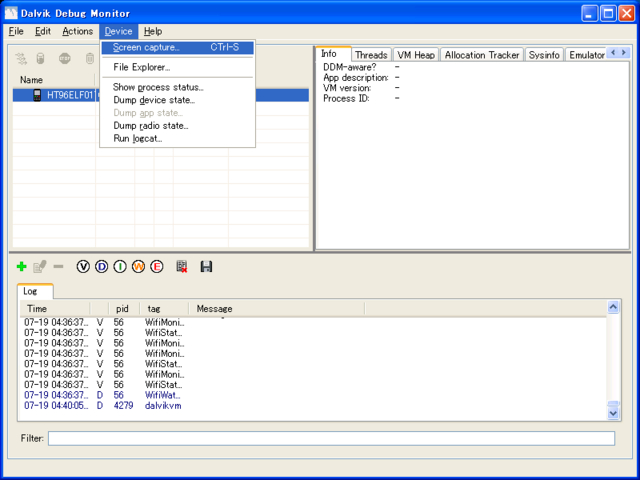The width and height of the screenshot is (640, 480).
Task: Click the garbage collection trash icon
Action: tap(89, 59)
